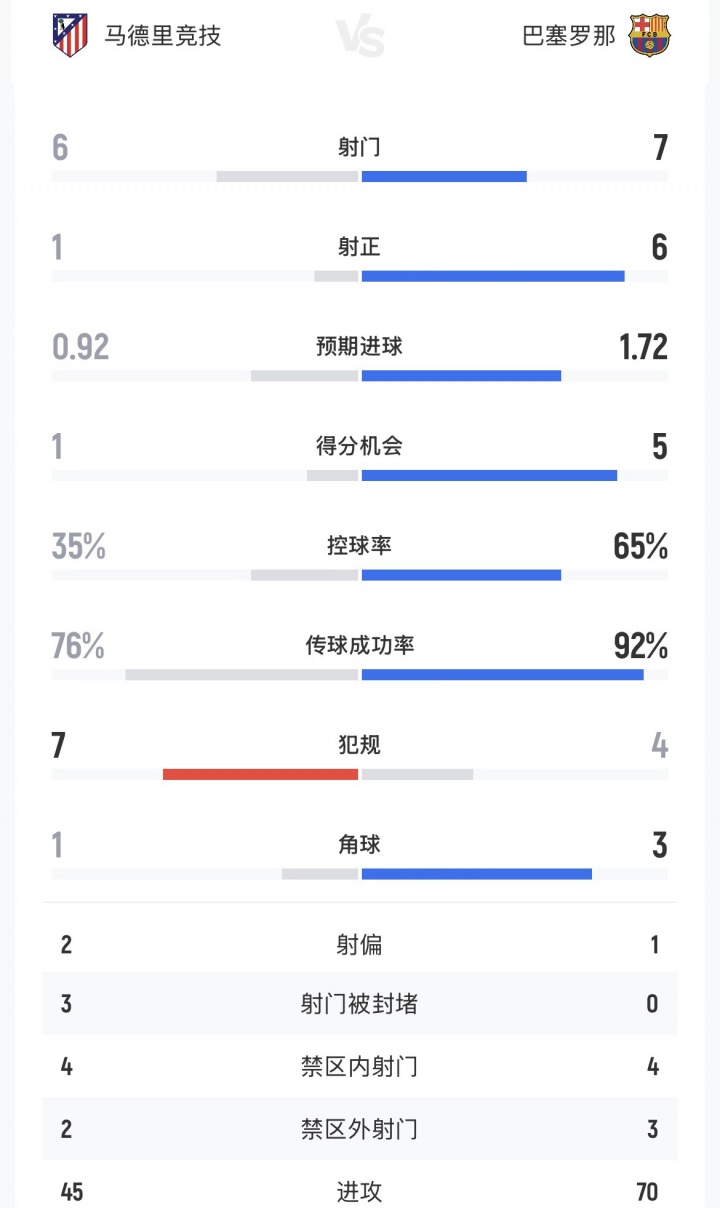Click the blue 传球成功率 pass accuracy bar
This screenshot has height=1208, width=720.
coord(502,675)
